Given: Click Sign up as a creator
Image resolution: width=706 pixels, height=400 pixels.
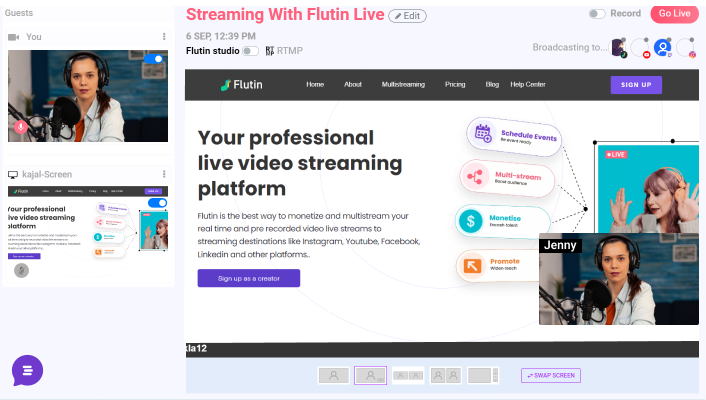Looking at the screenshot, I should click(x=249, y=278).
